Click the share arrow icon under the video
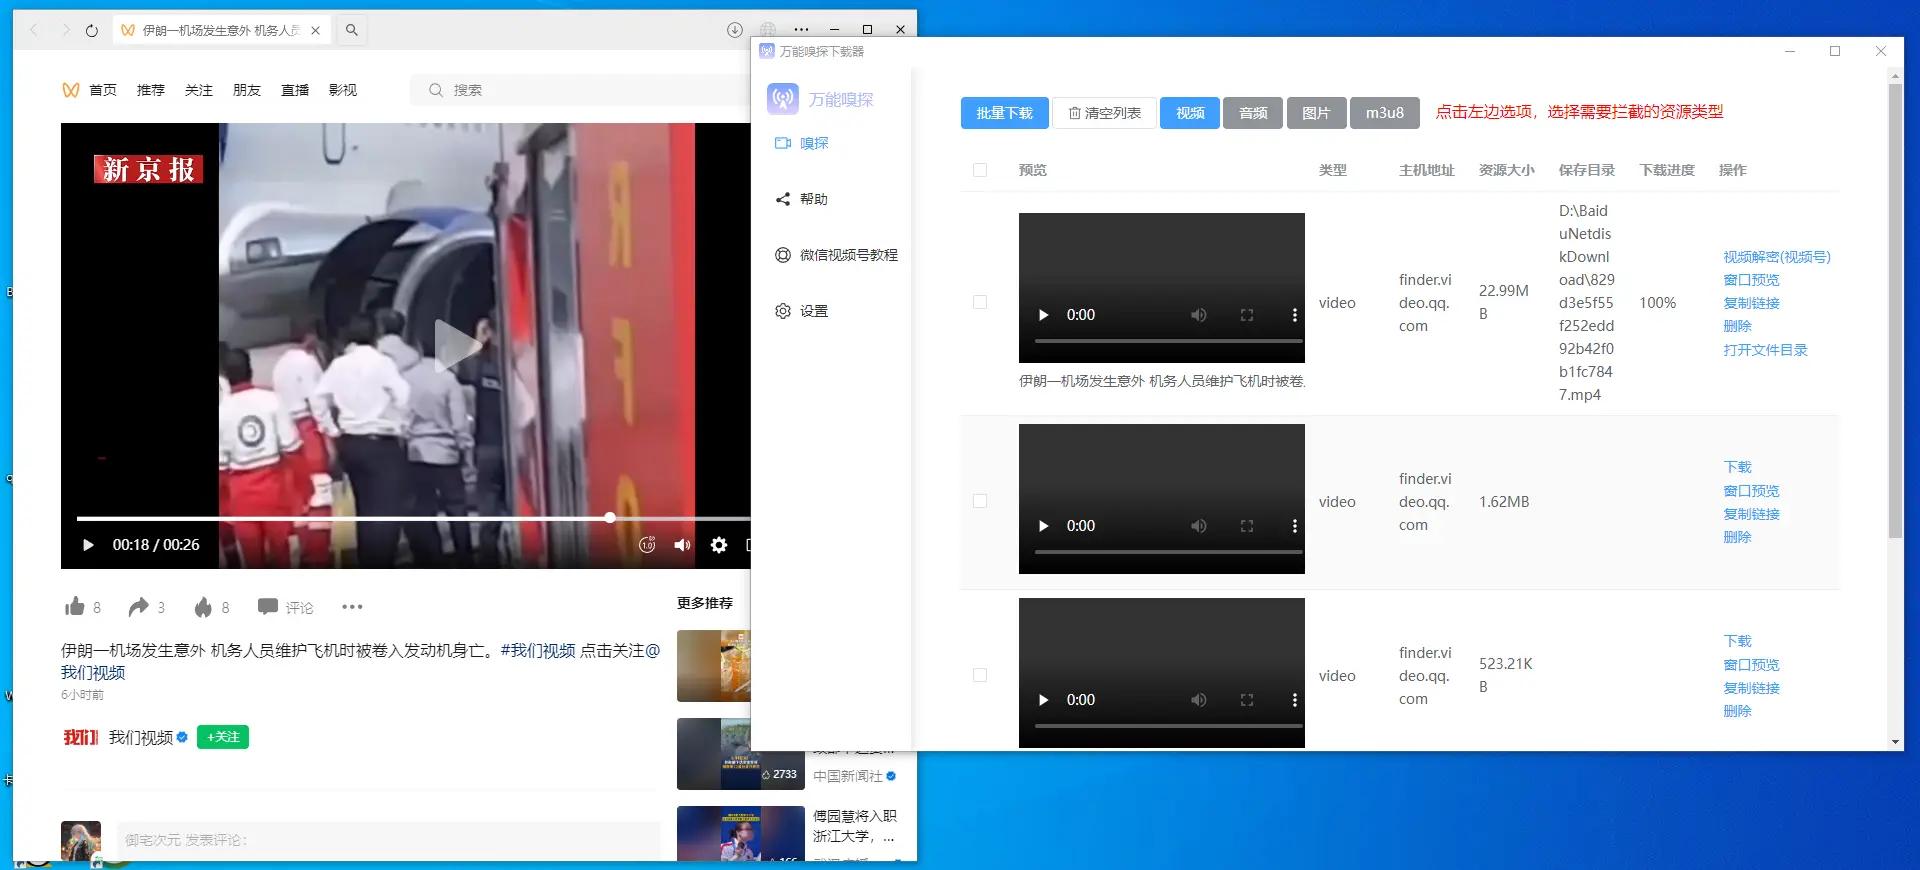This screenshot has width=1920, height=870. (139, 606)
